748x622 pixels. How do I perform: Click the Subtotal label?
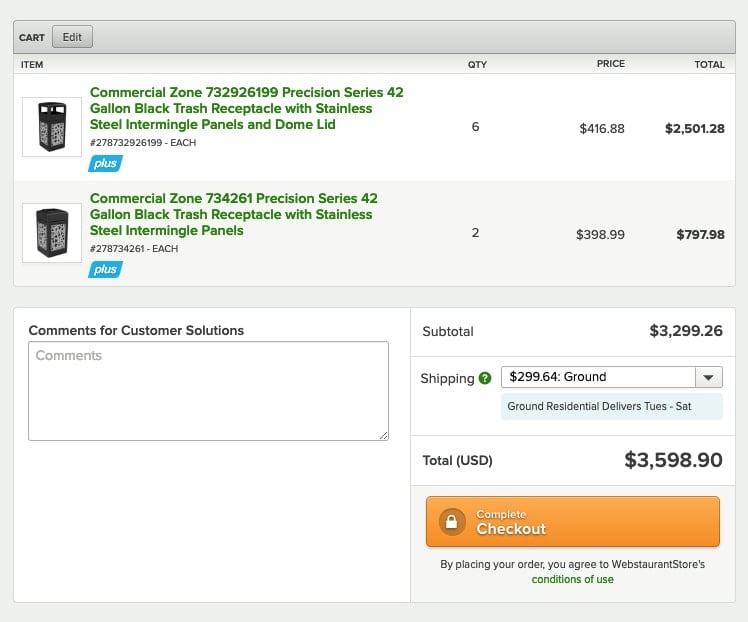(448, 332)
